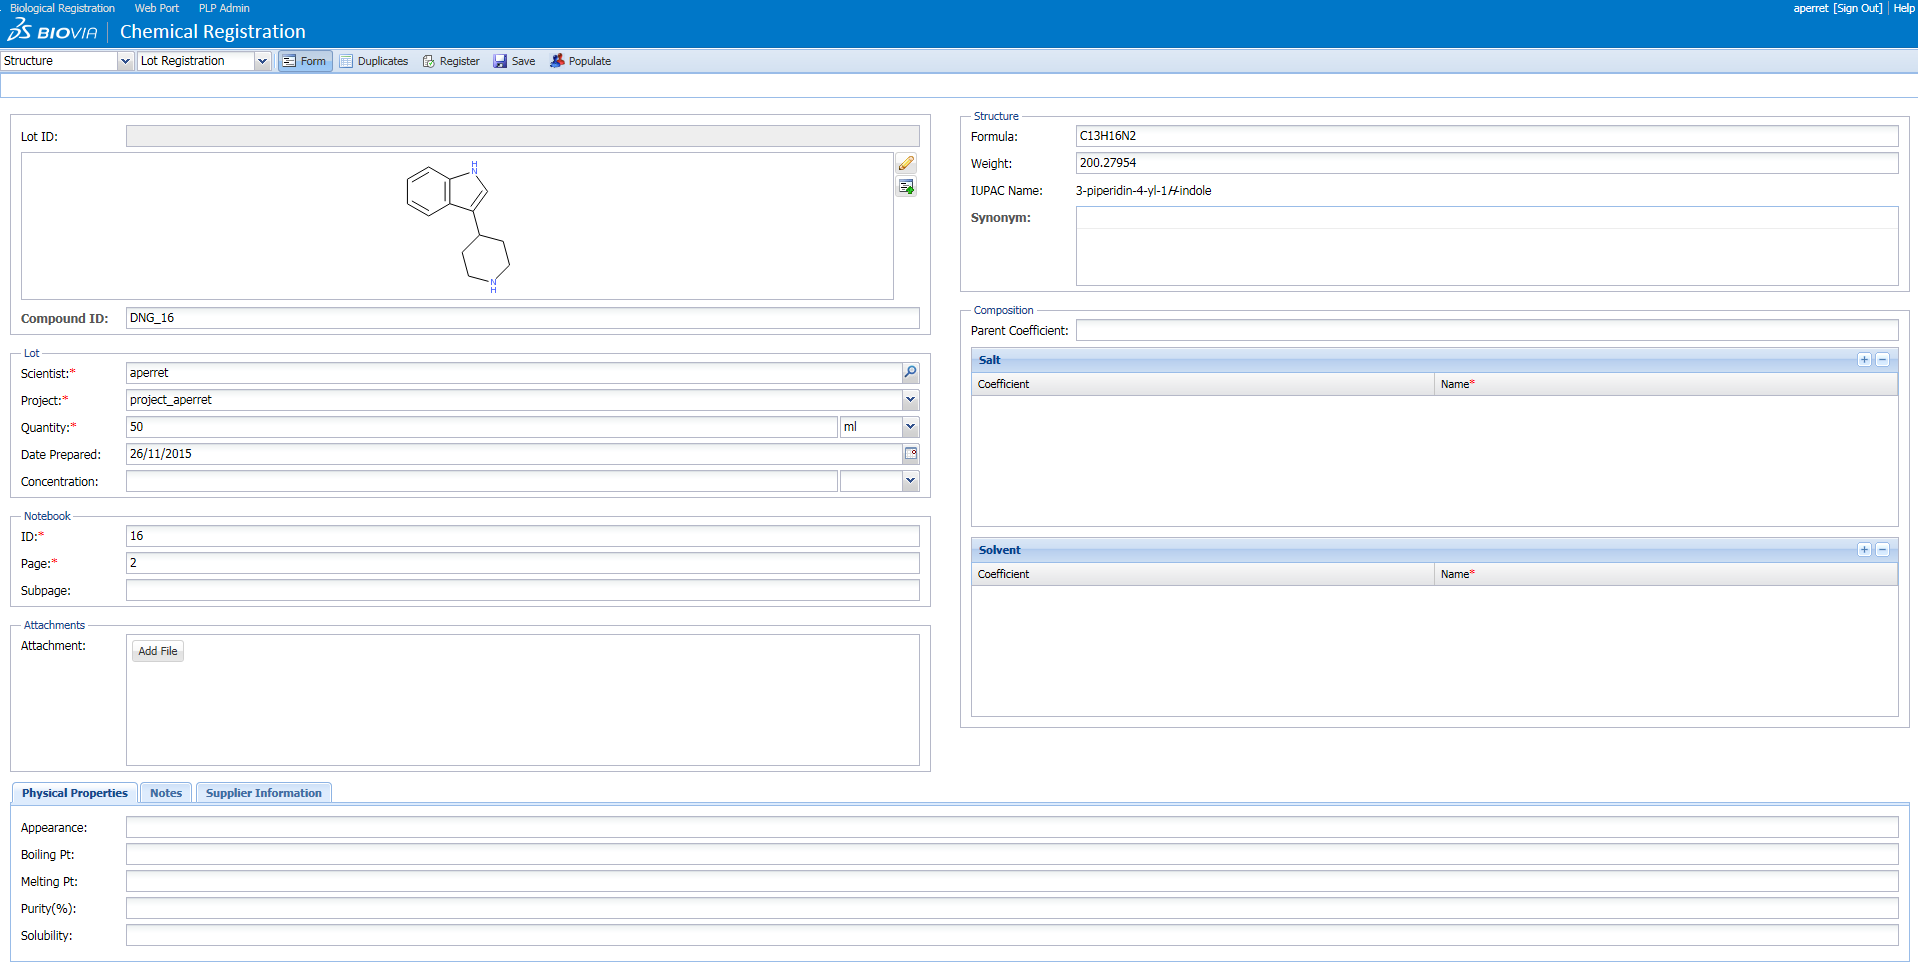Click the Parent Coefficient field
Viewport: 1918px width, 966px height.
pyautogui.click(x=1487, y=330)
